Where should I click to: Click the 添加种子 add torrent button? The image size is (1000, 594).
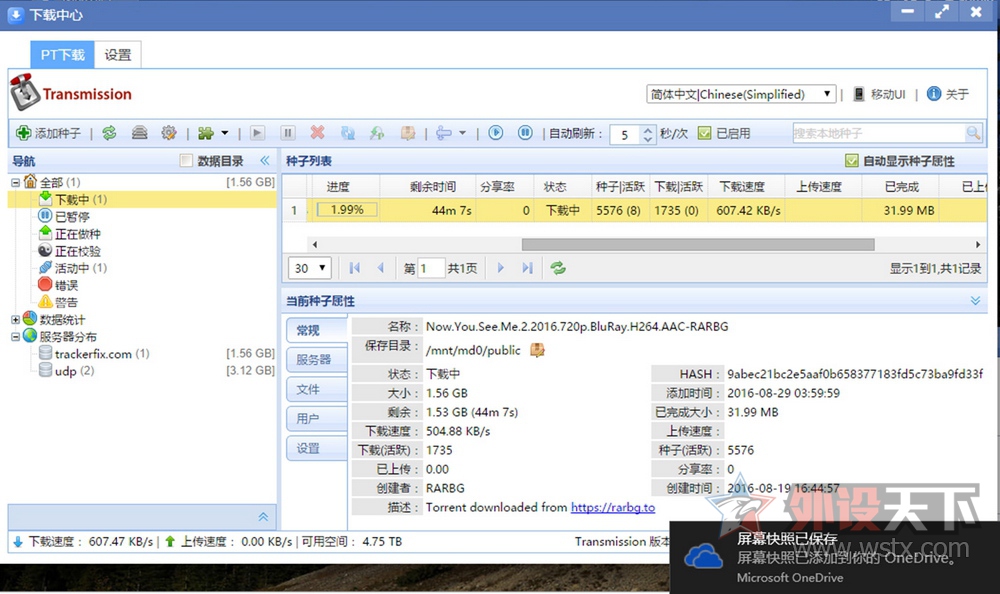pos(49,133)
